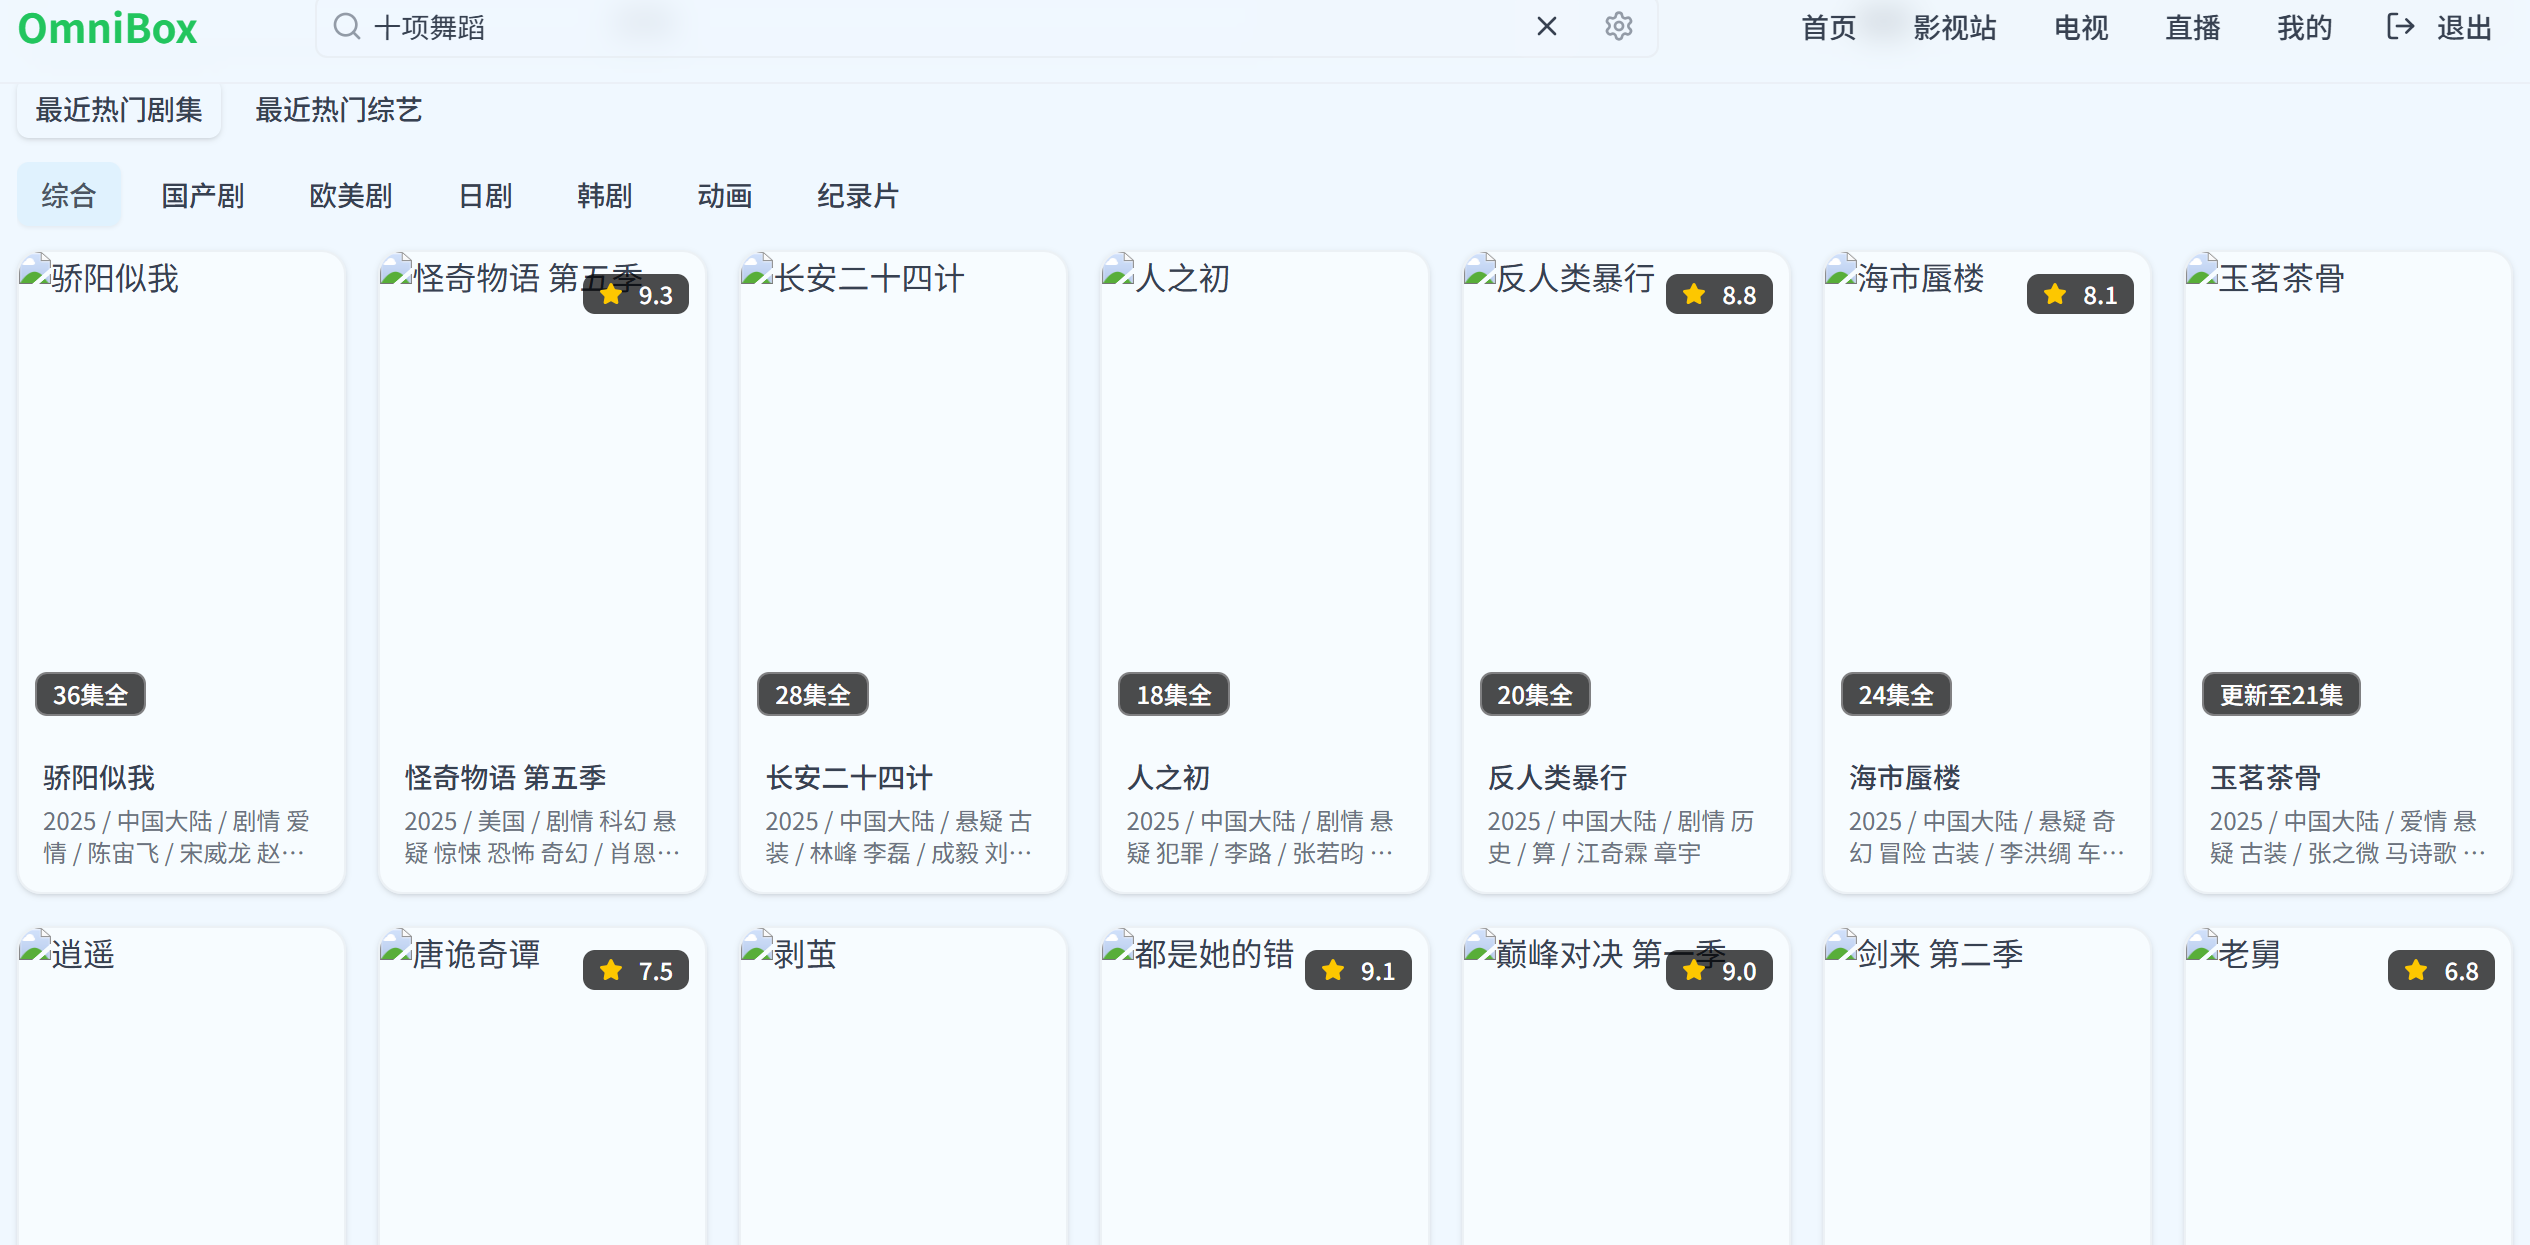The image size is (2530, 1245).
Task: Open the settings gear icon
Action: point(1618,26)
